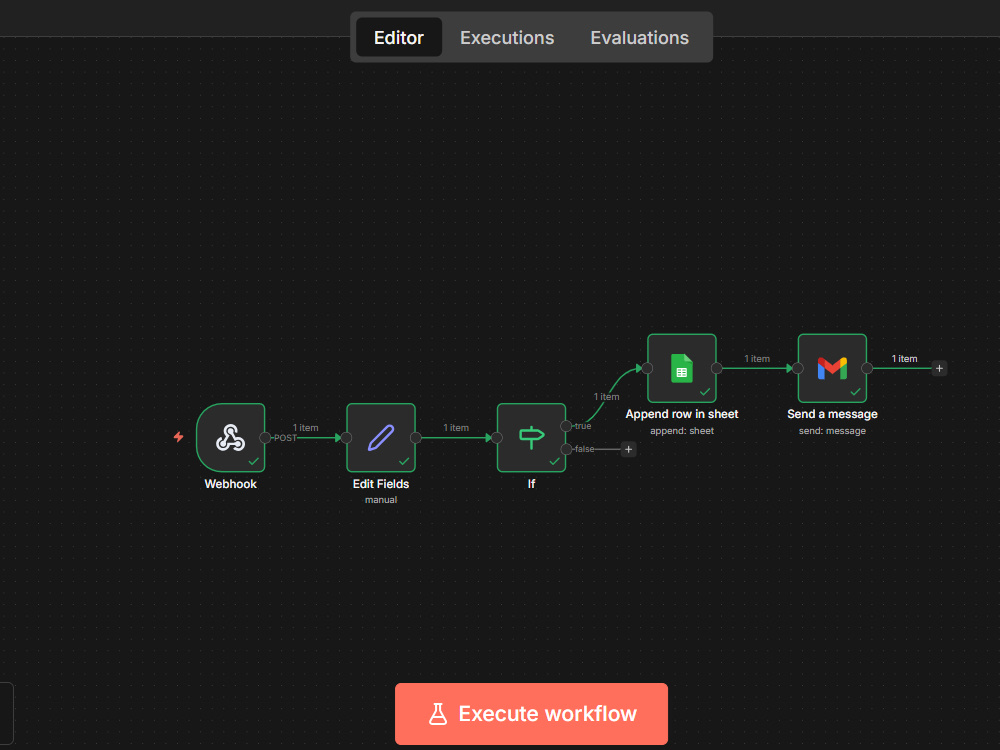Image resolution: width=1000 pixels, height=750 pixels.
Task: Click the false output connector of If
Action: click(x=566, y=449)
